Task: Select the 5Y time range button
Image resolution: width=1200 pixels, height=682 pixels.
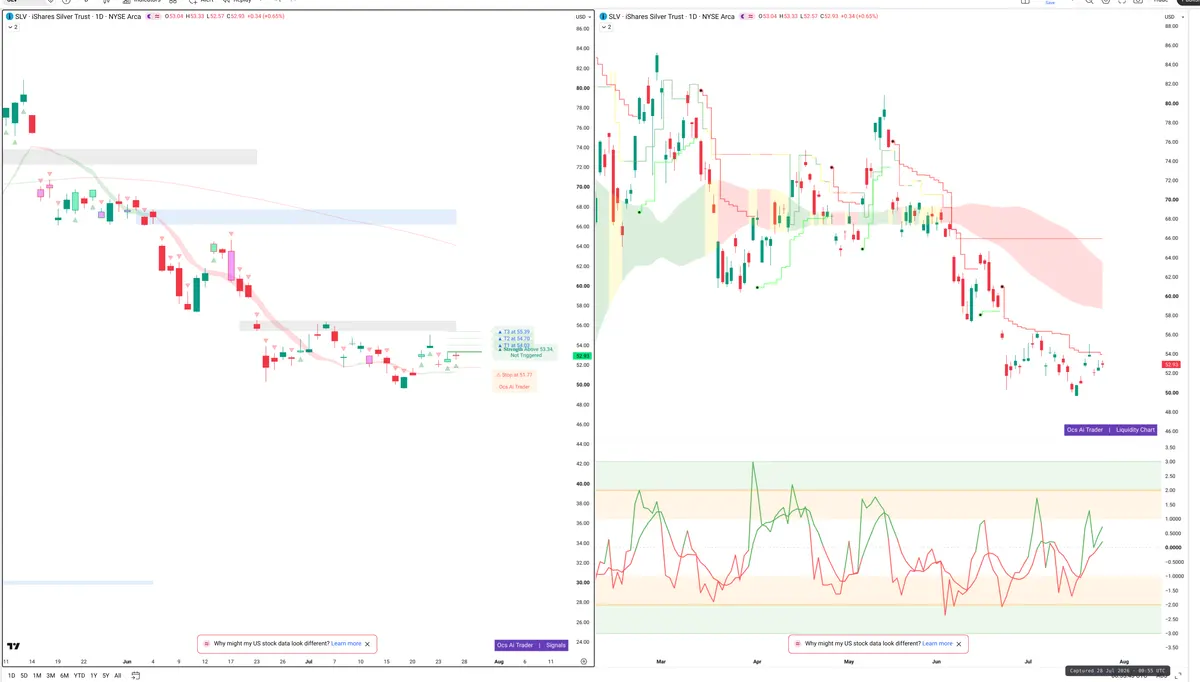Action: coord(106,676)
